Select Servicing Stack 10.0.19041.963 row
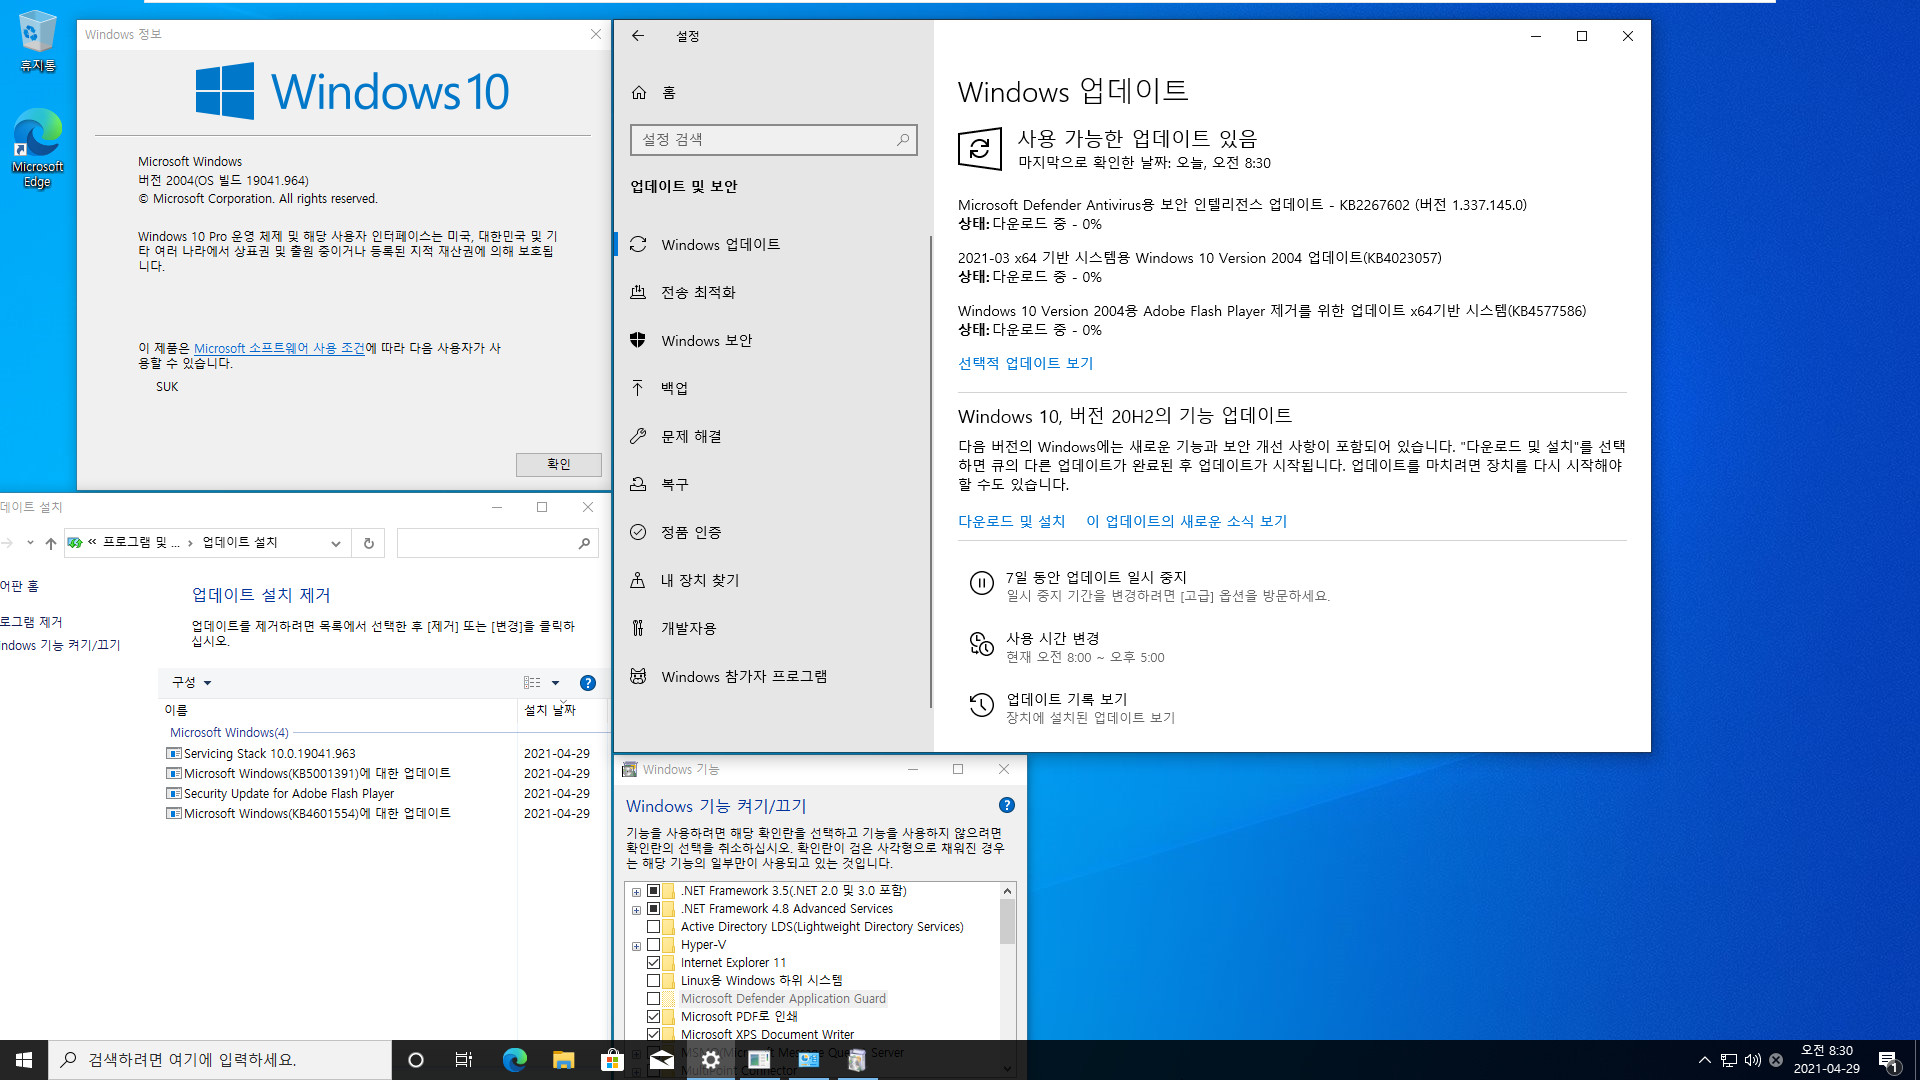The width and height of the screenshot is (1920, 1080). (385, 754)
